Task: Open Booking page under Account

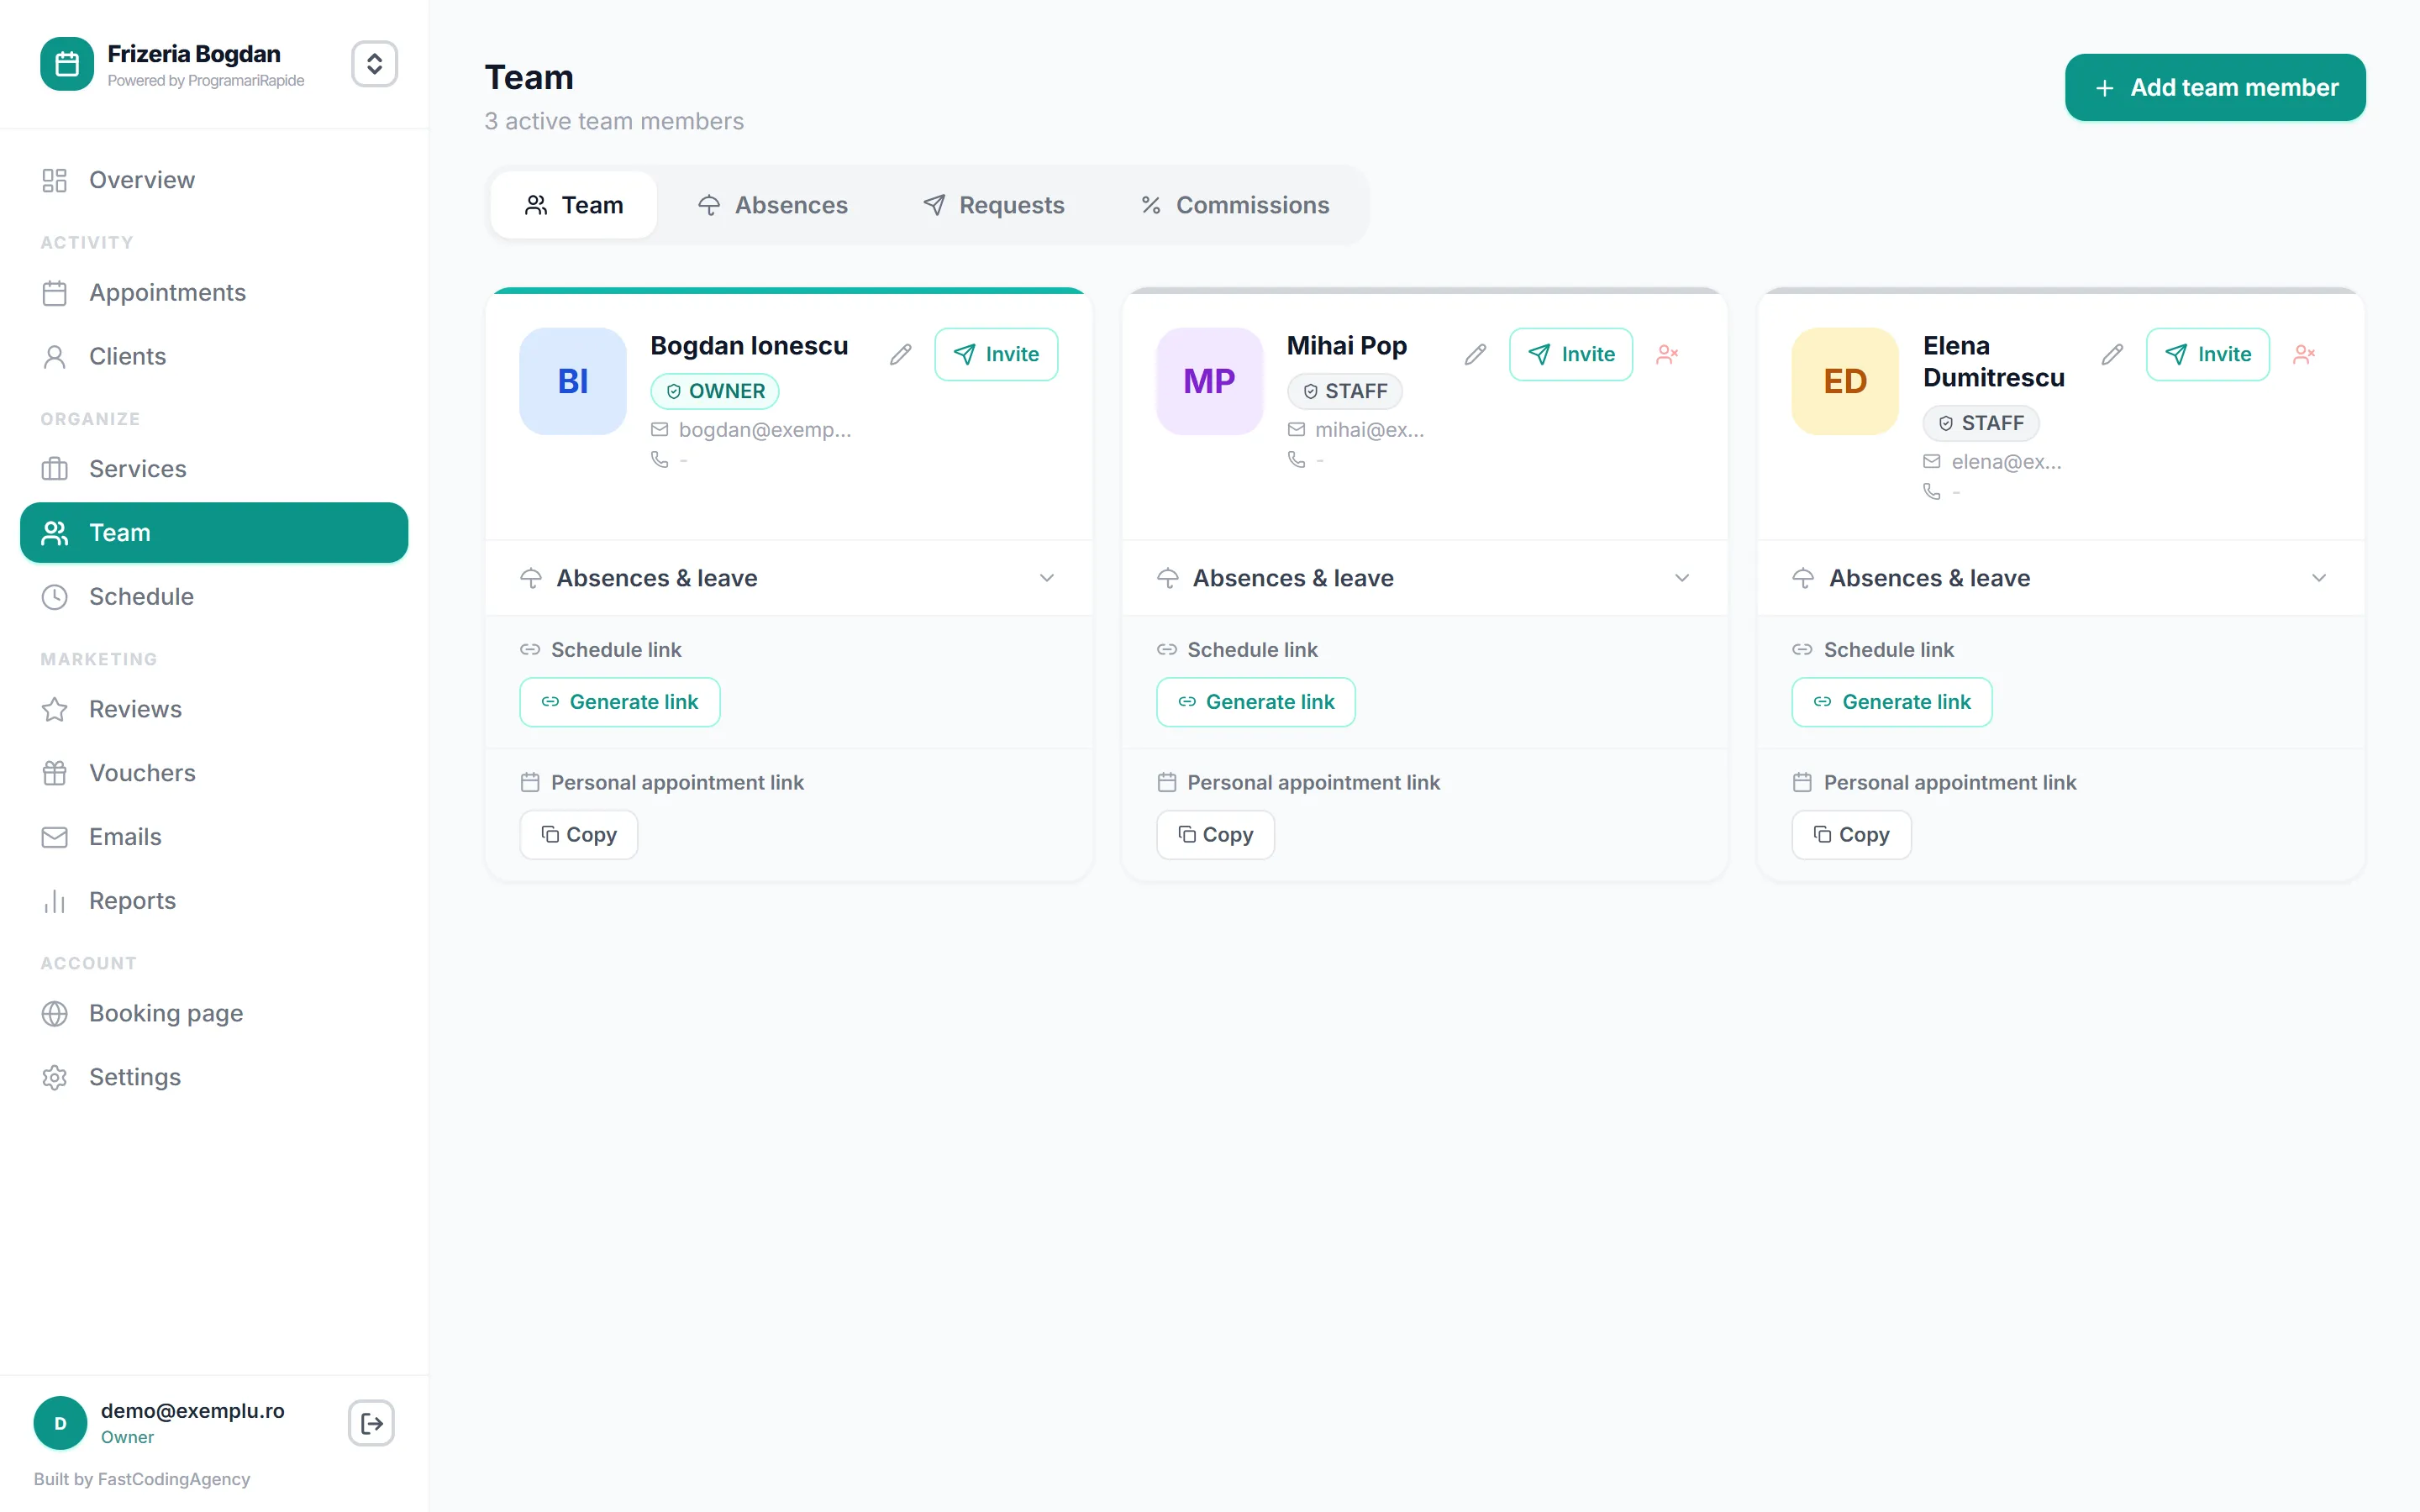Action: [x=214, y=1013]
